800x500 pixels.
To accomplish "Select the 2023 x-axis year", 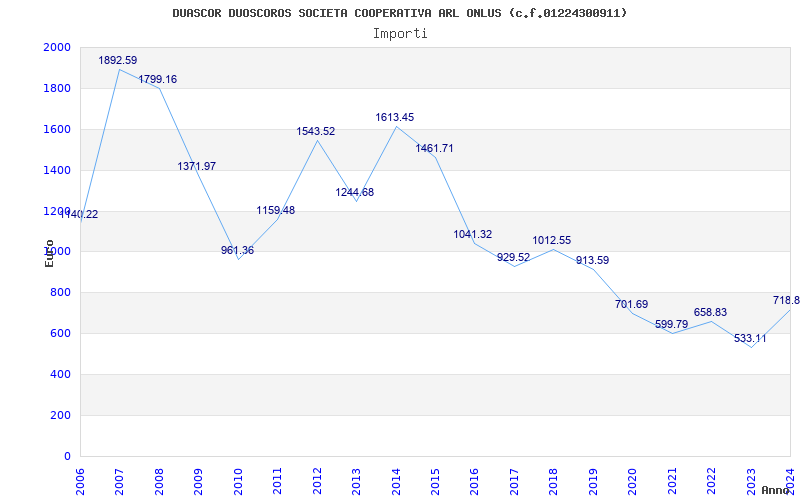I will pos(751,481).
